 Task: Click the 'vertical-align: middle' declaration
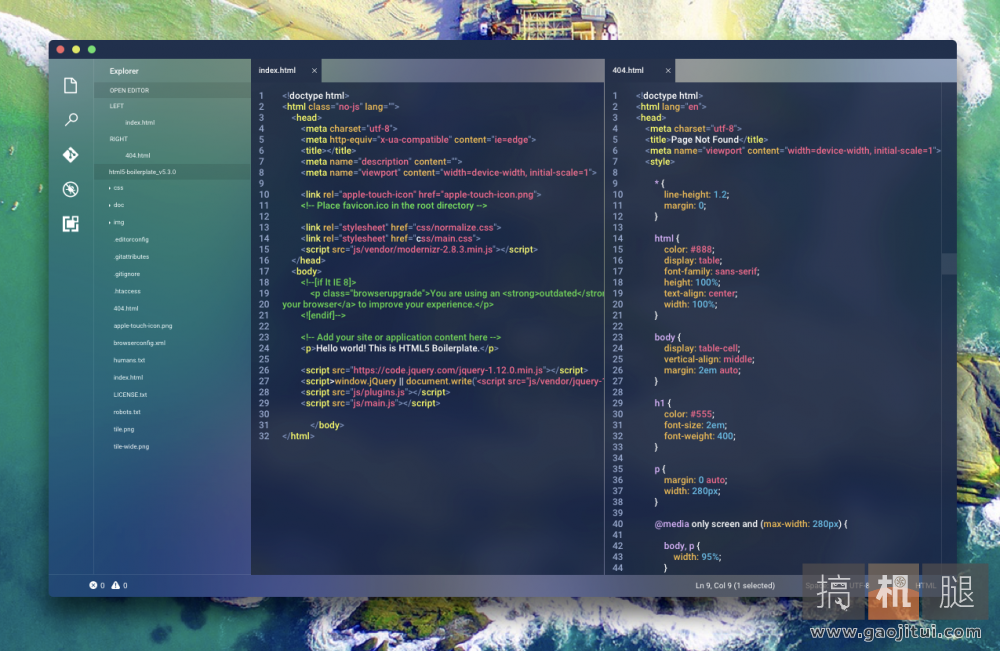709,360
